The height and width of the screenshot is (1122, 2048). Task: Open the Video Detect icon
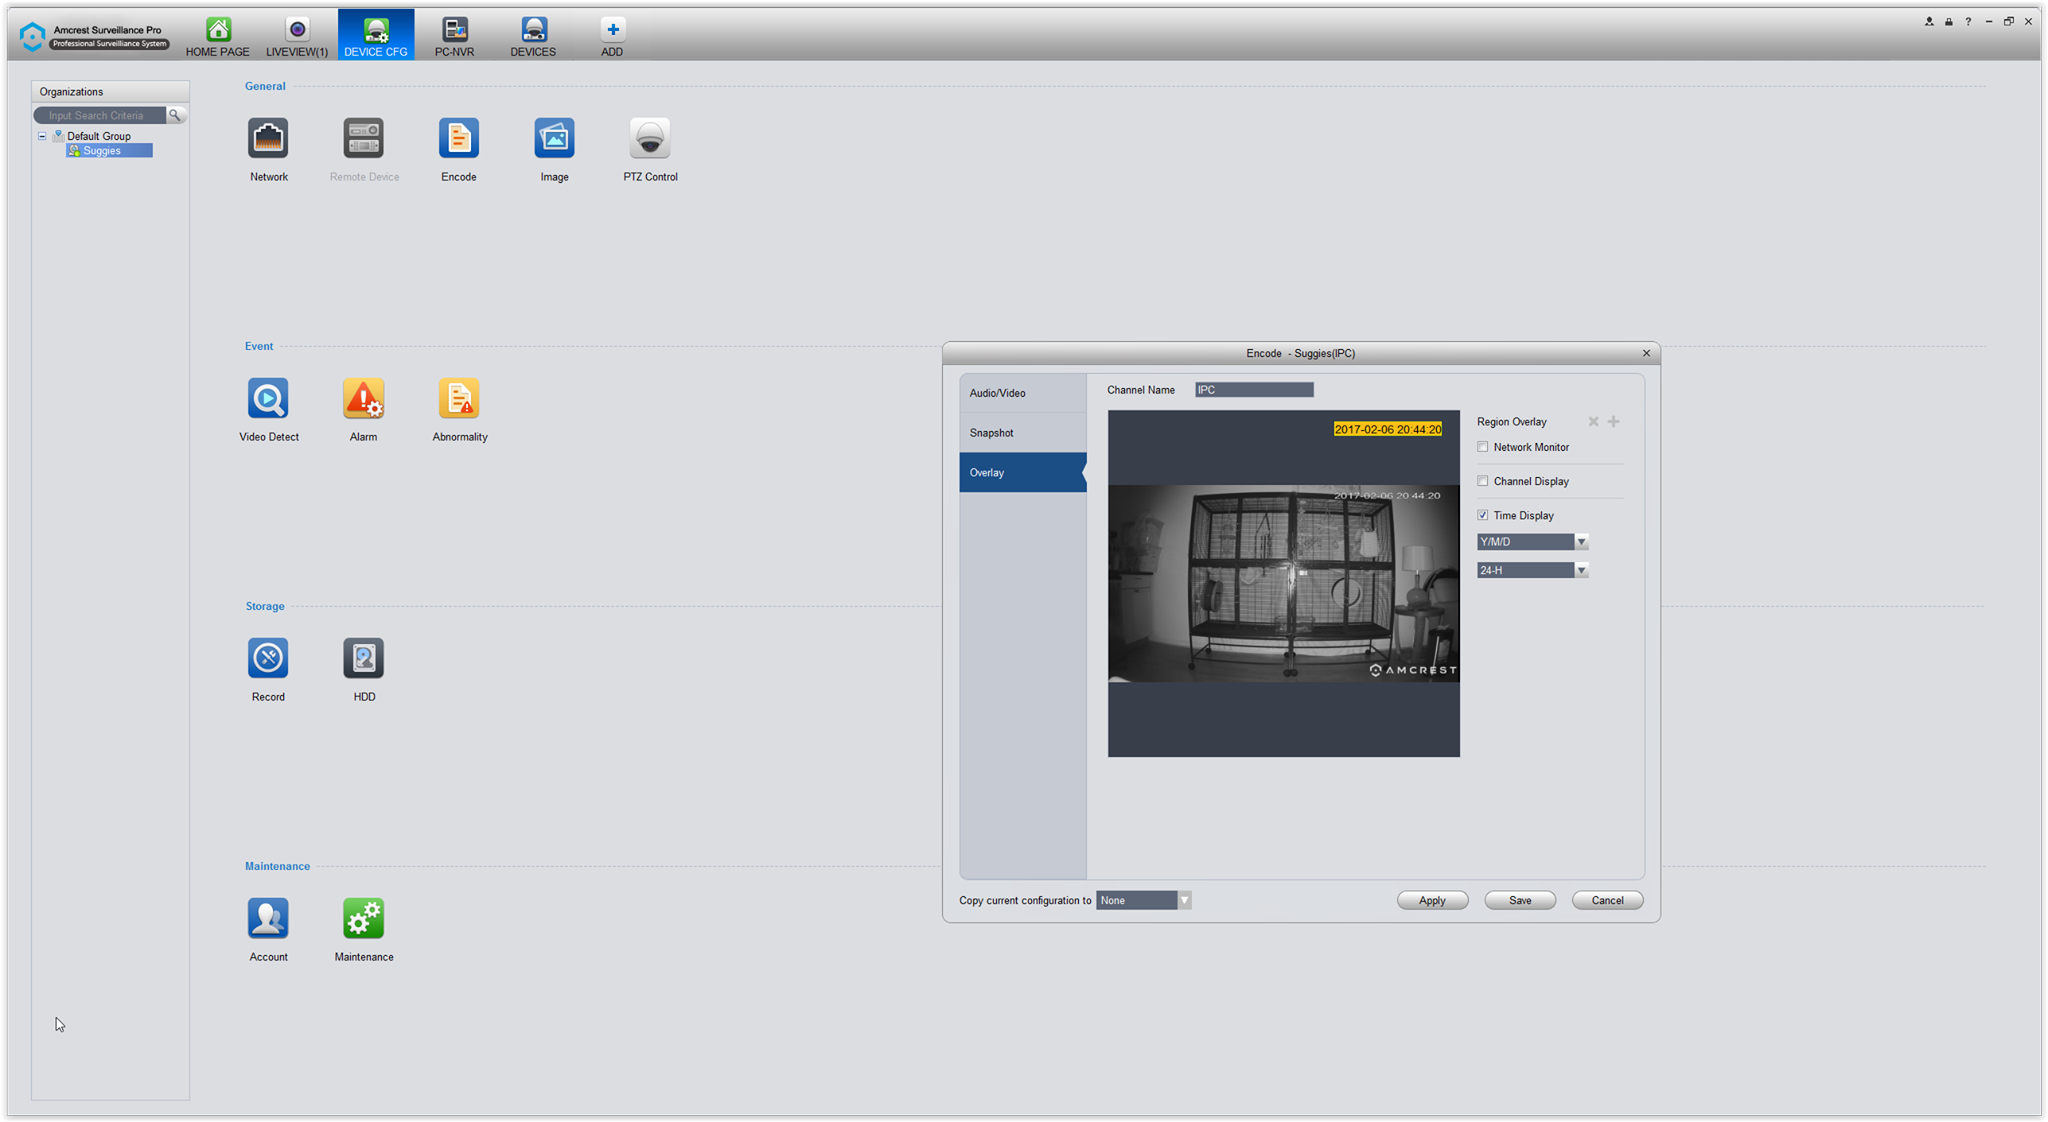click(x=268, y=399)
